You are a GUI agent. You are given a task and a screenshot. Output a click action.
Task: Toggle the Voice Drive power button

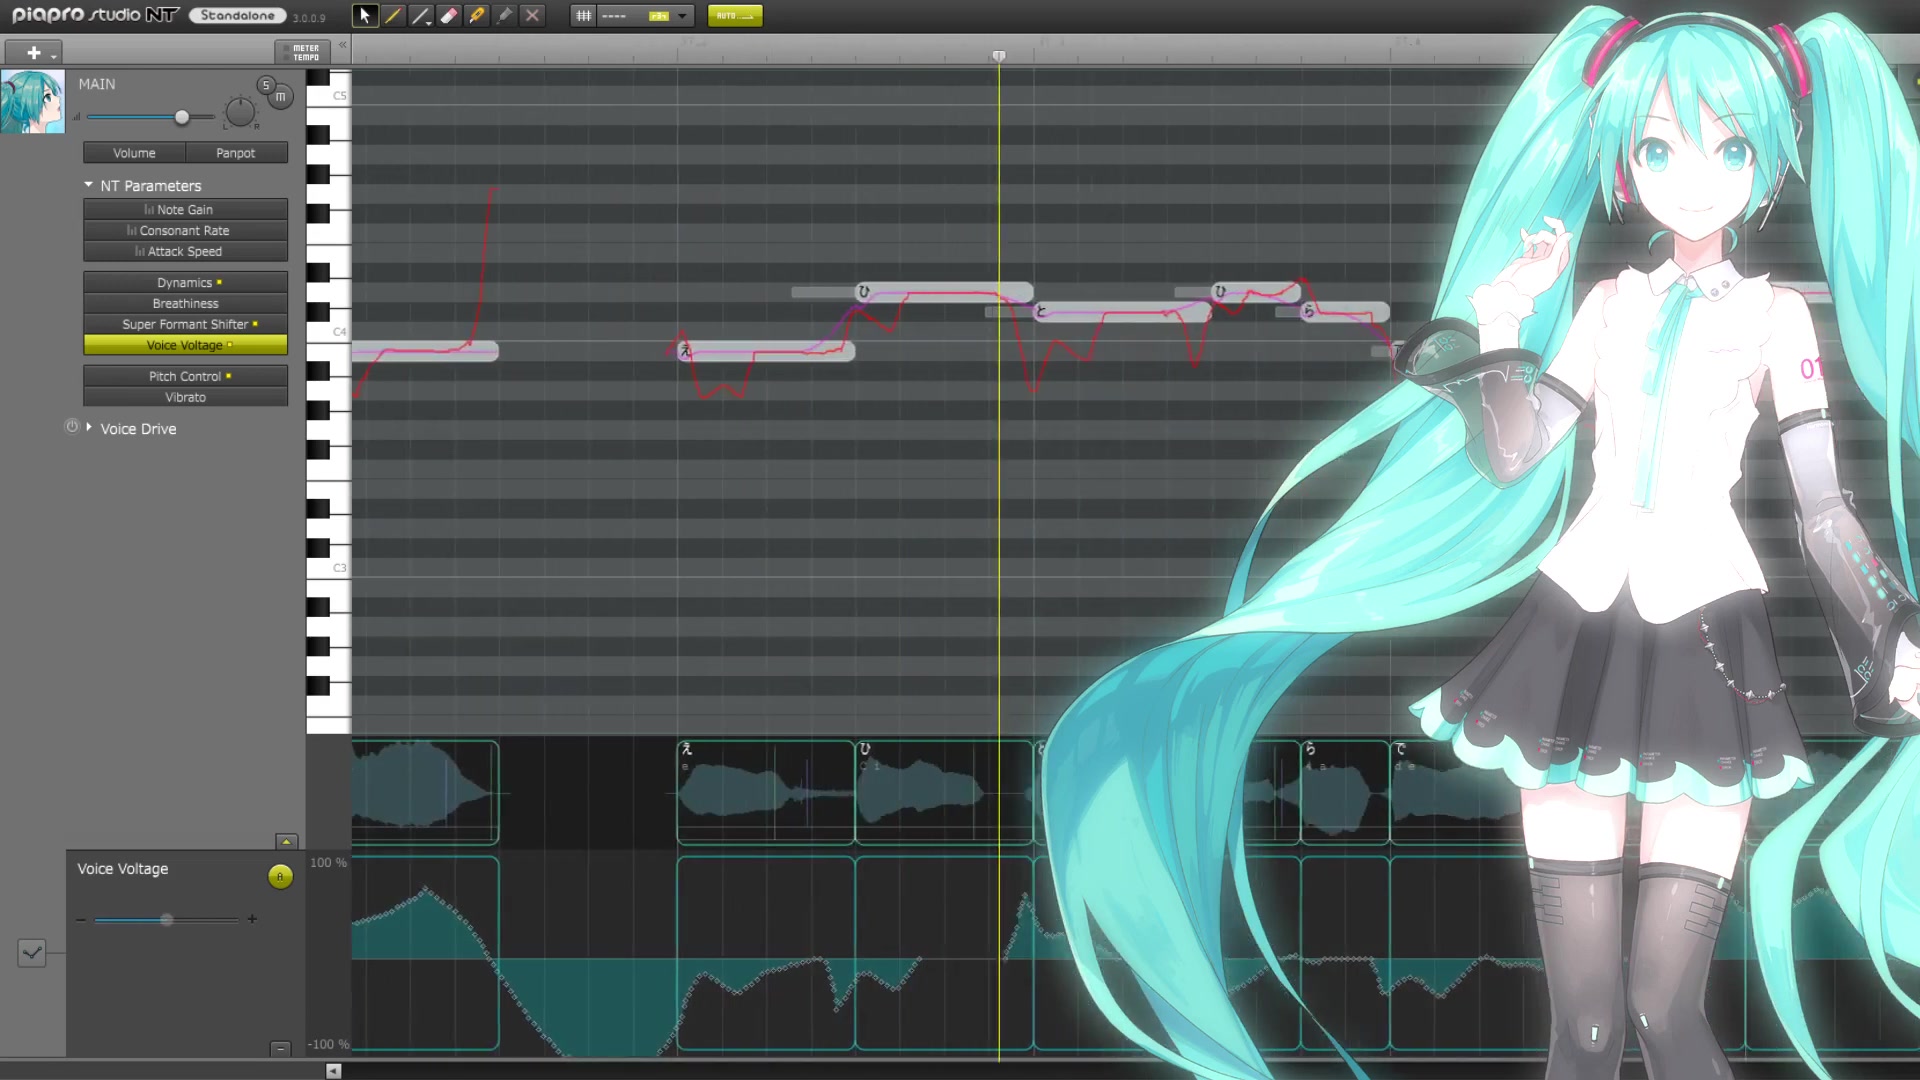(72, 427)
